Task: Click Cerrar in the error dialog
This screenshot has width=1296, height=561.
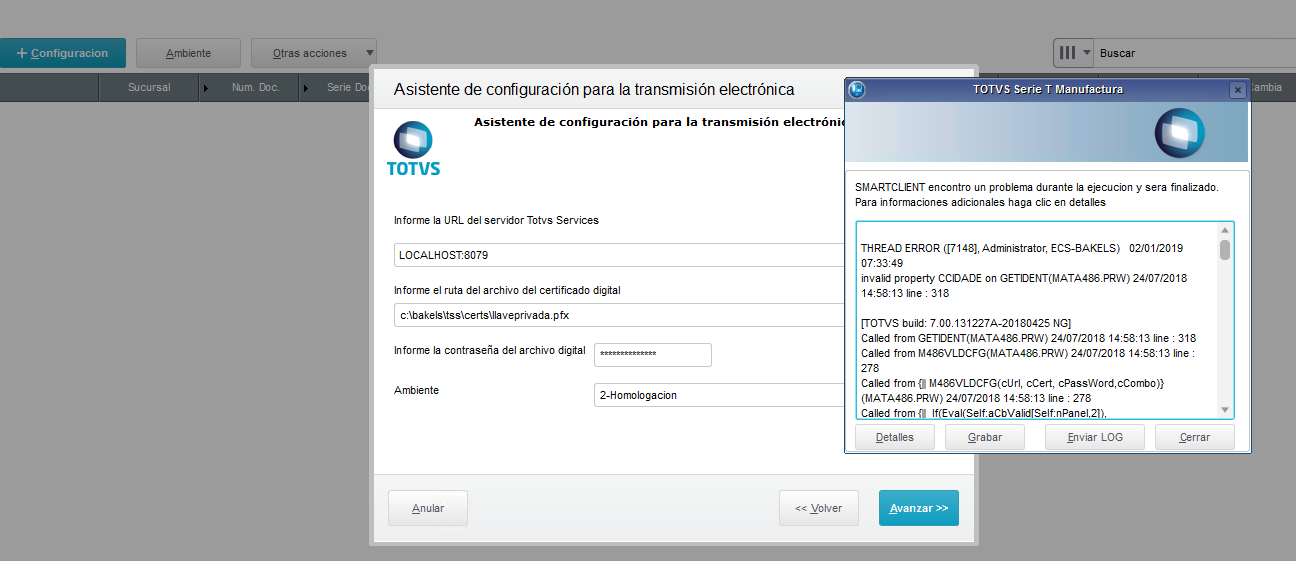Action: pyautogui.click(x=1195, y=437)
